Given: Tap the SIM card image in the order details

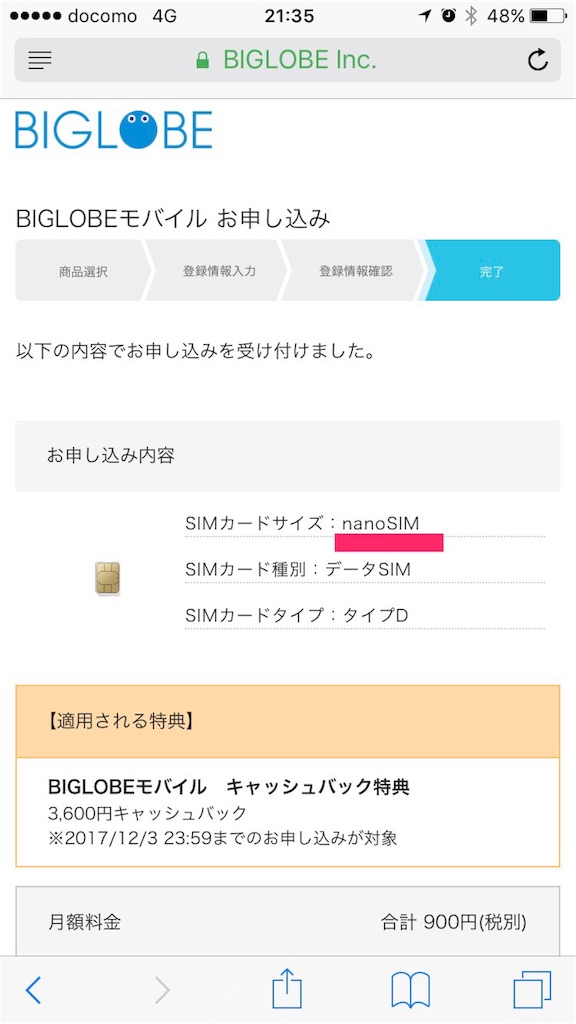Looking at the screenshot, I should [107, 578].
